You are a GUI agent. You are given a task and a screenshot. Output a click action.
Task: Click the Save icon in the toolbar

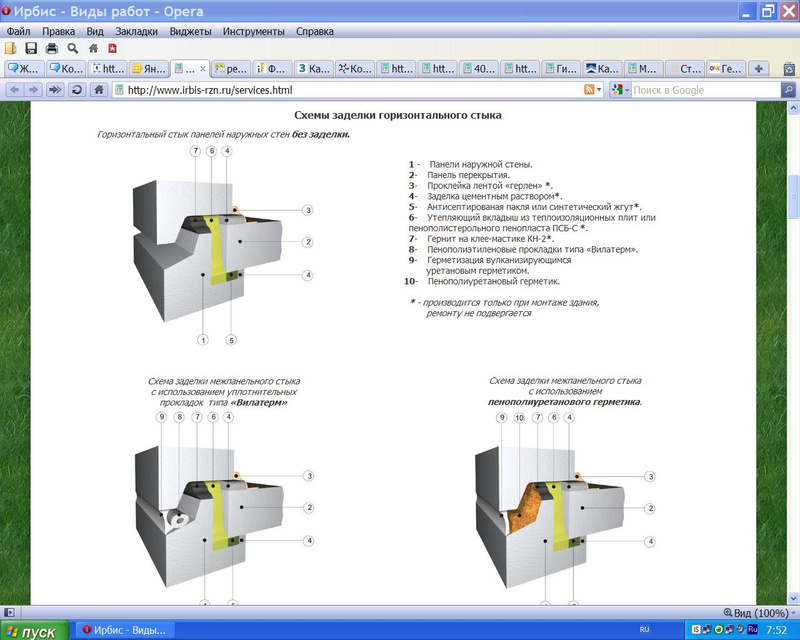tap(31, 48)
